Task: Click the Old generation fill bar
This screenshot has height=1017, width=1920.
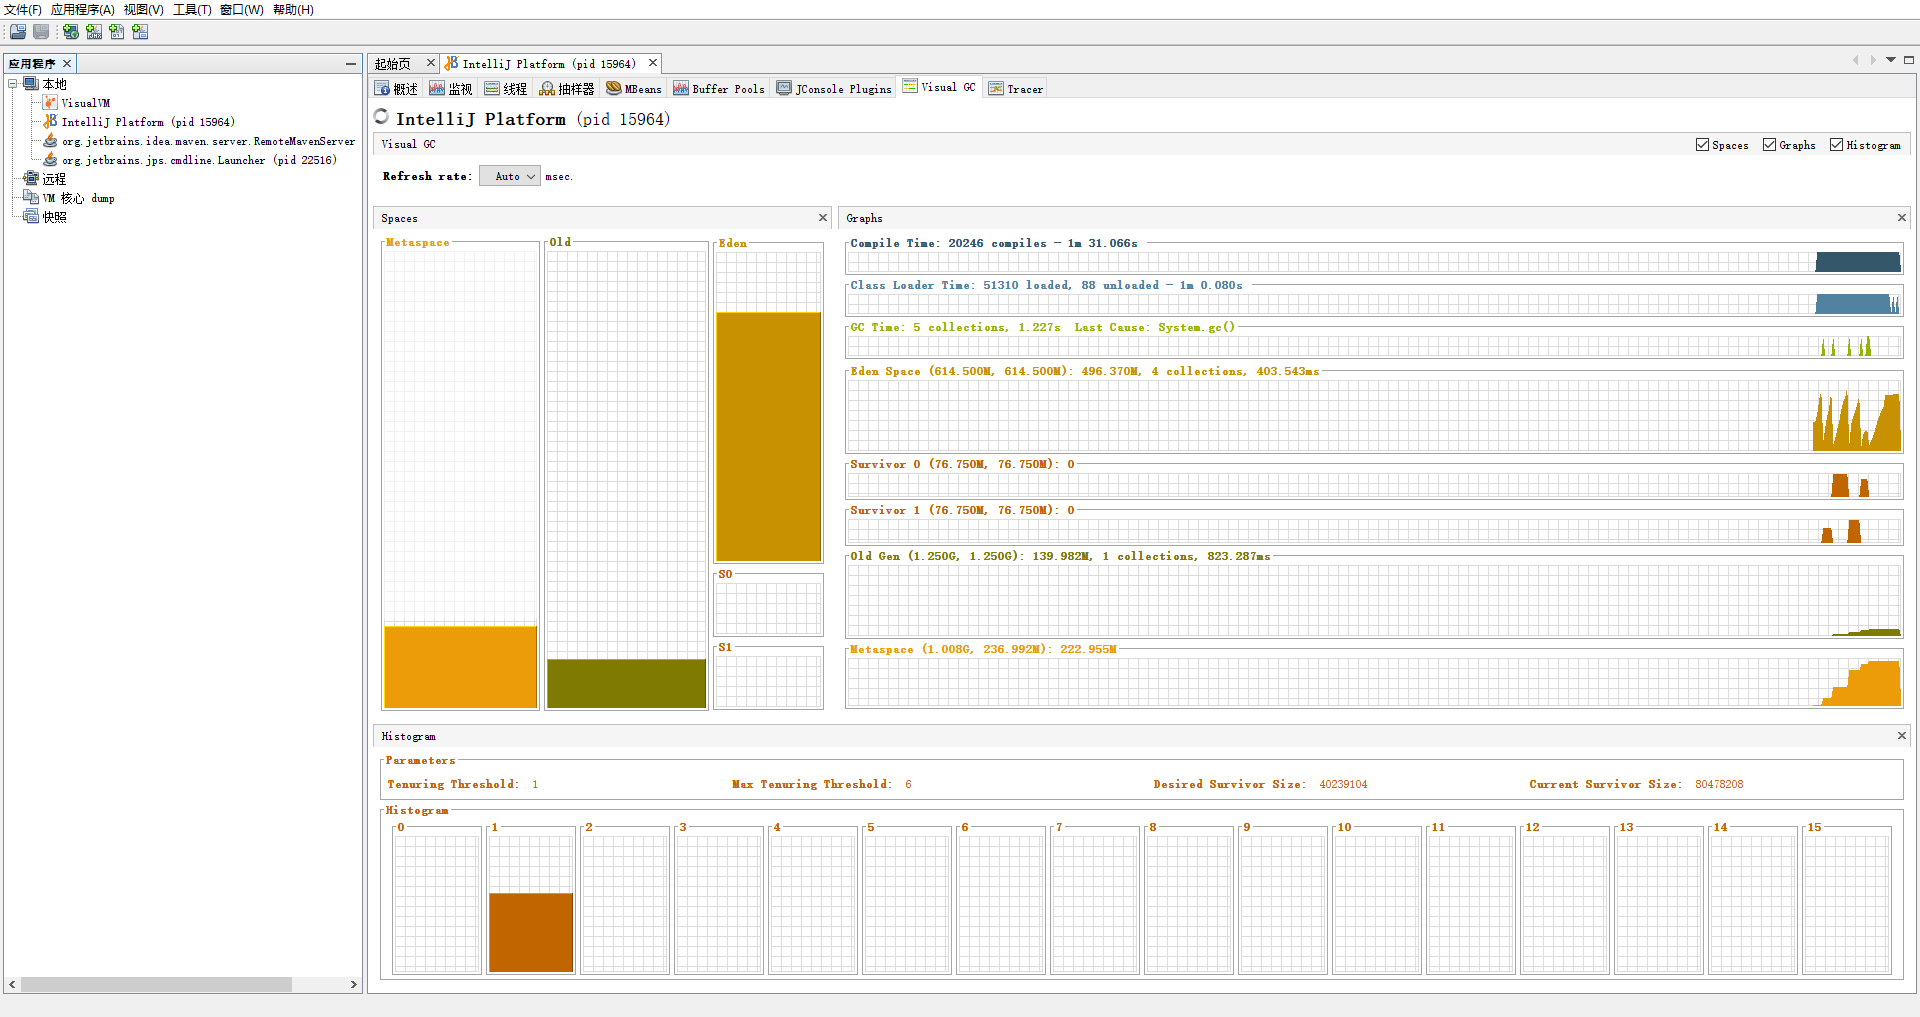Action: coord(626,684)
